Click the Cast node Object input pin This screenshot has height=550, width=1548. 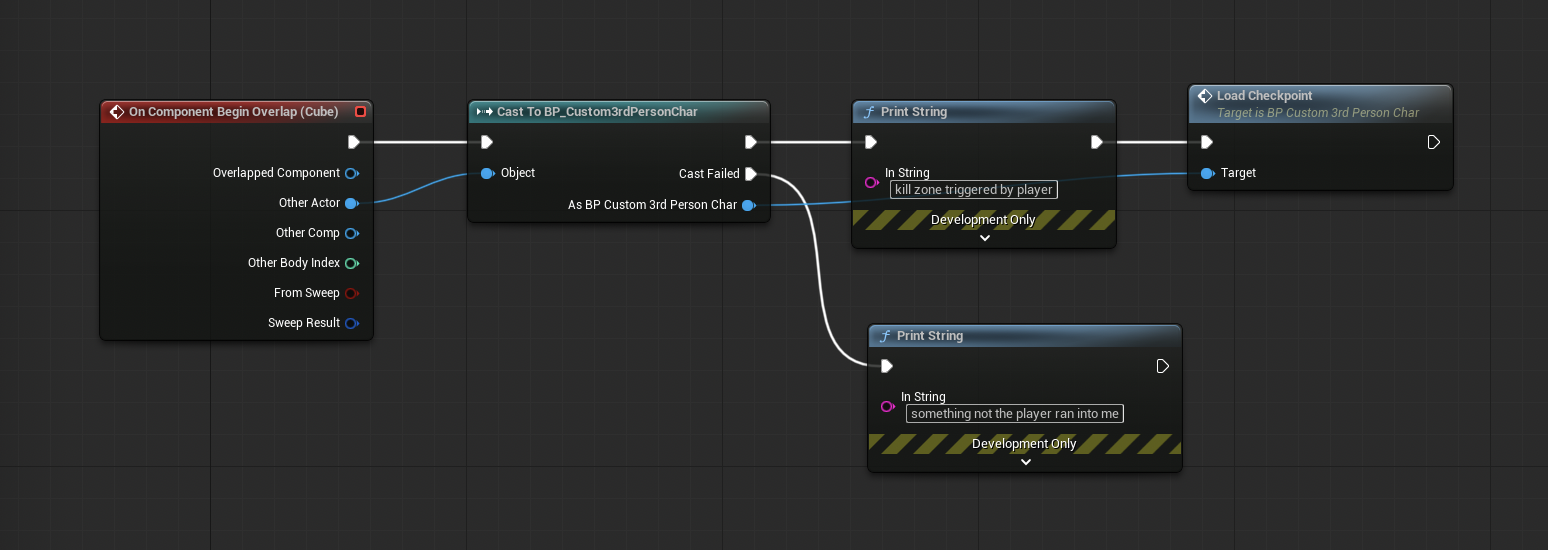coord(487,173)
